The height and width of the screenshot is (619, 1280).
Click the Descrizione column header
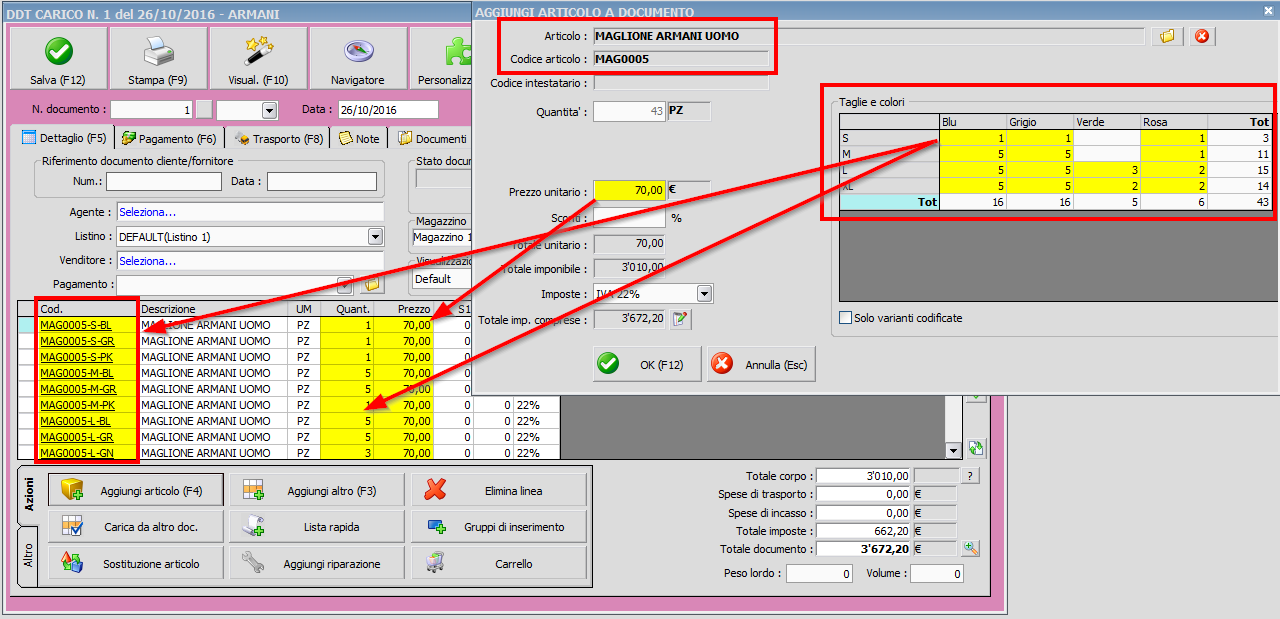point(213,309)
